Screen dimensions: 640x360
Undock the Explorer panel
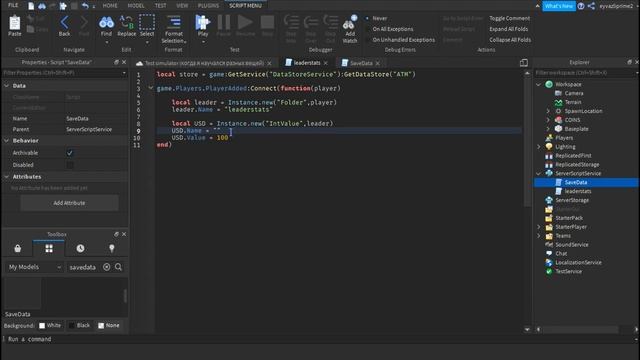coord(629,62)
